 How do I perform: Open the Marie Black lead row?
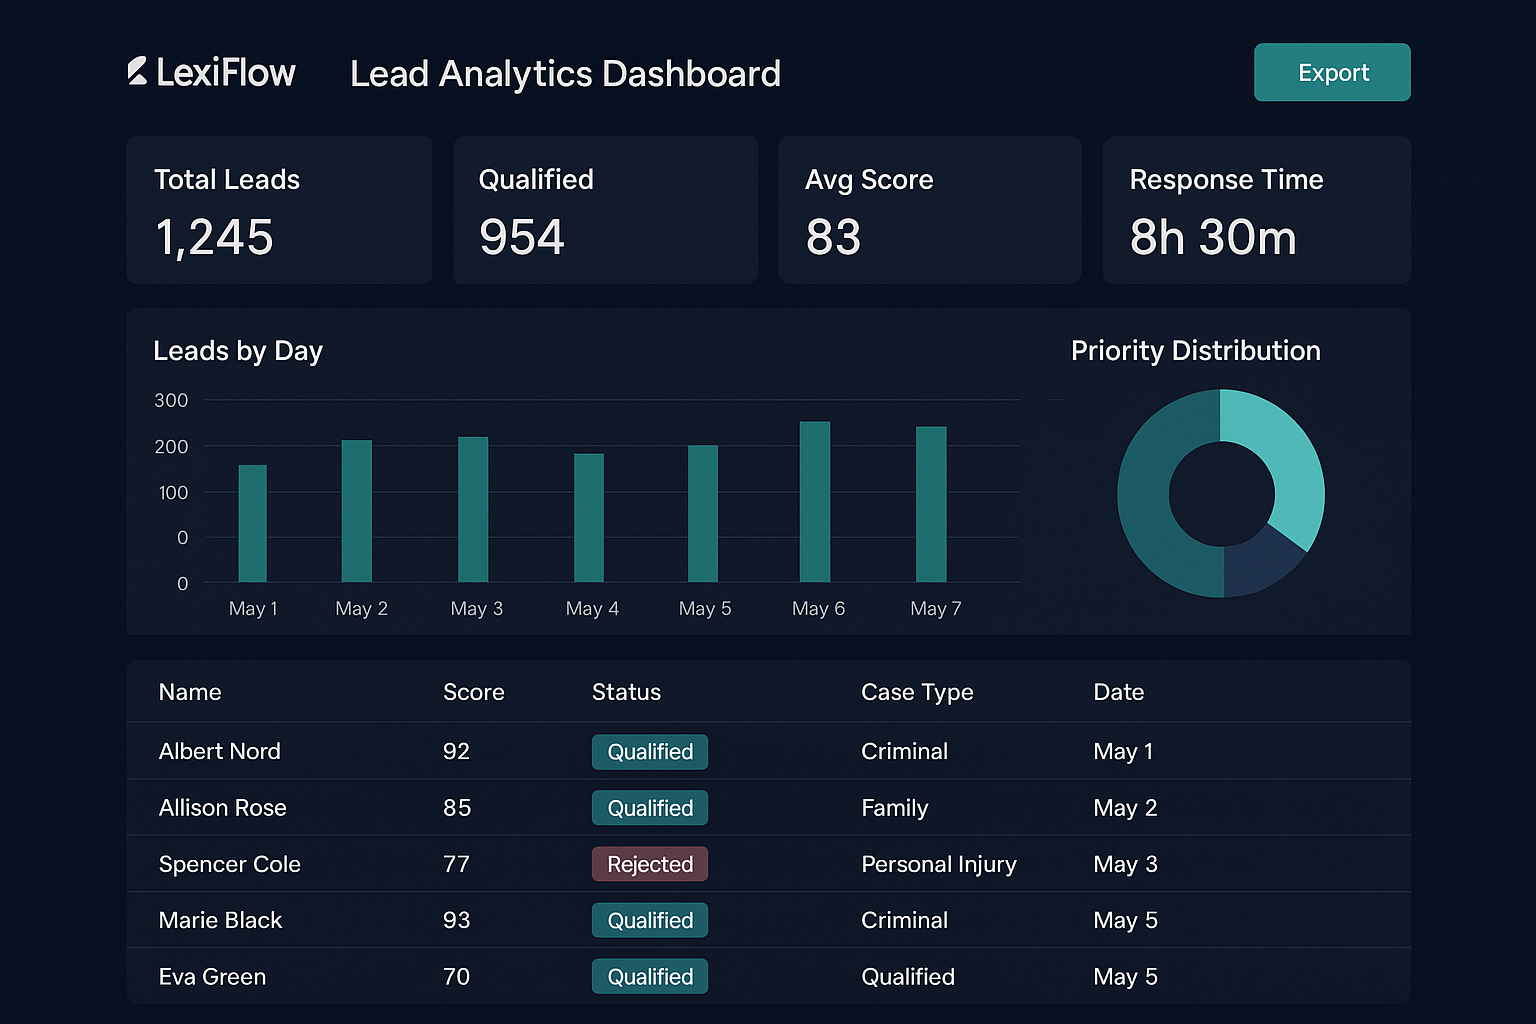(768, 920)
